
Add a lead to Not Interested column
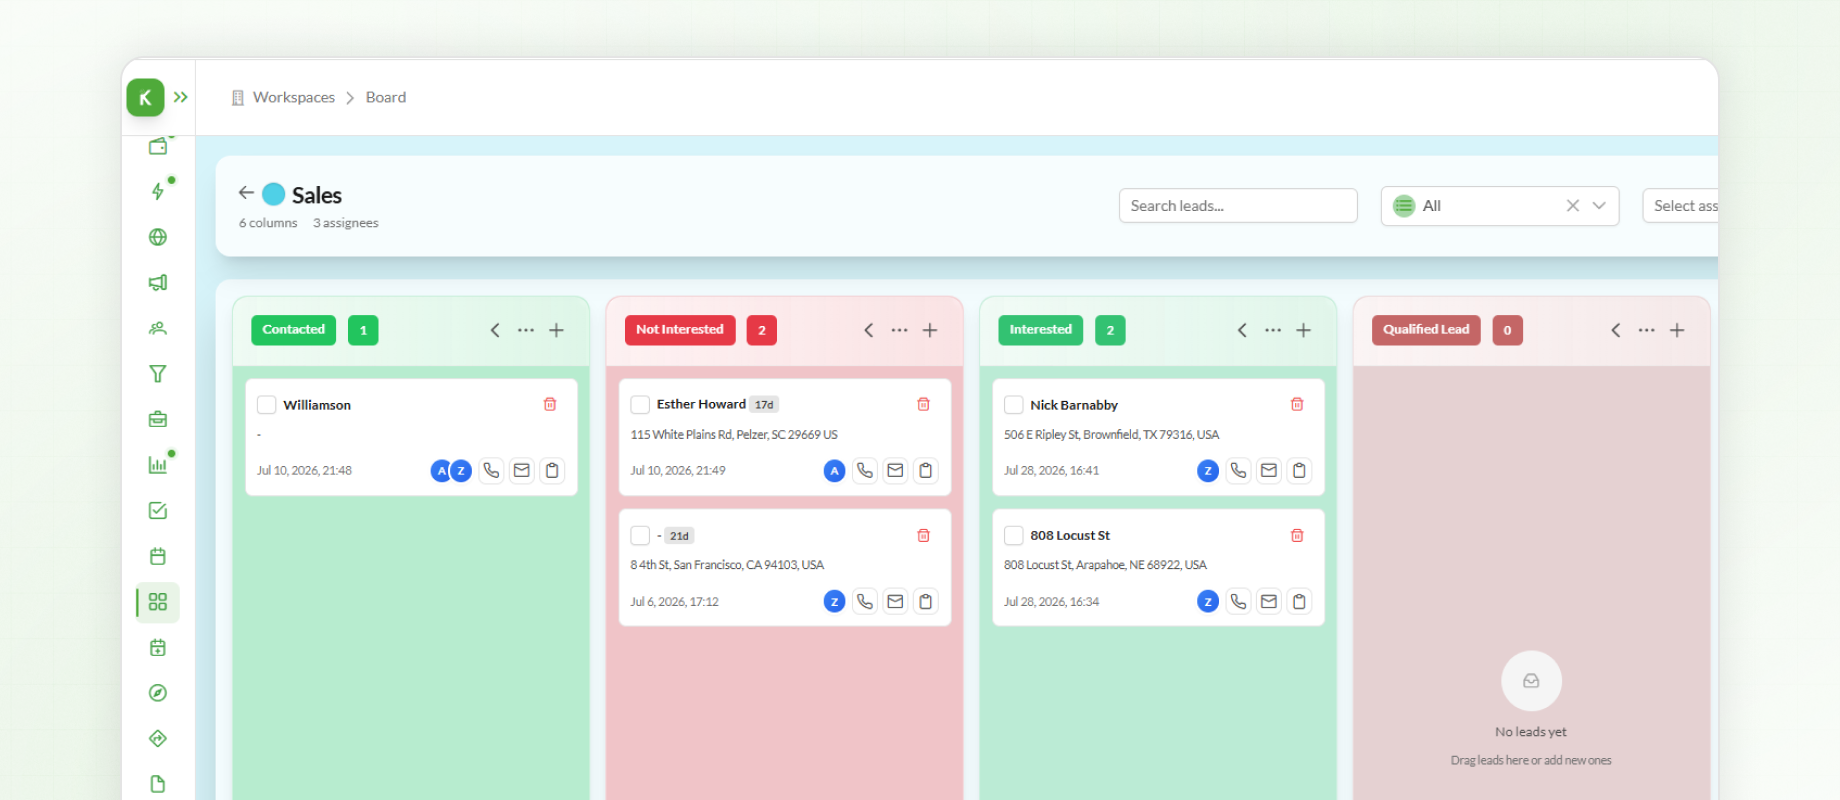point(930,330)
